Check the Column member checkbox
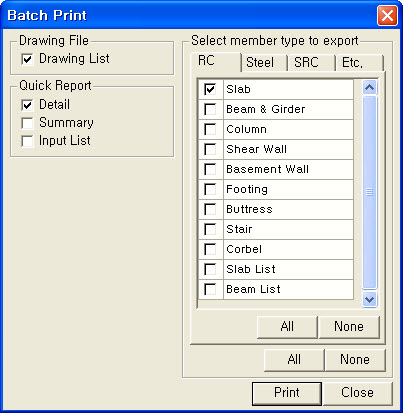 (x=210, y=129)
